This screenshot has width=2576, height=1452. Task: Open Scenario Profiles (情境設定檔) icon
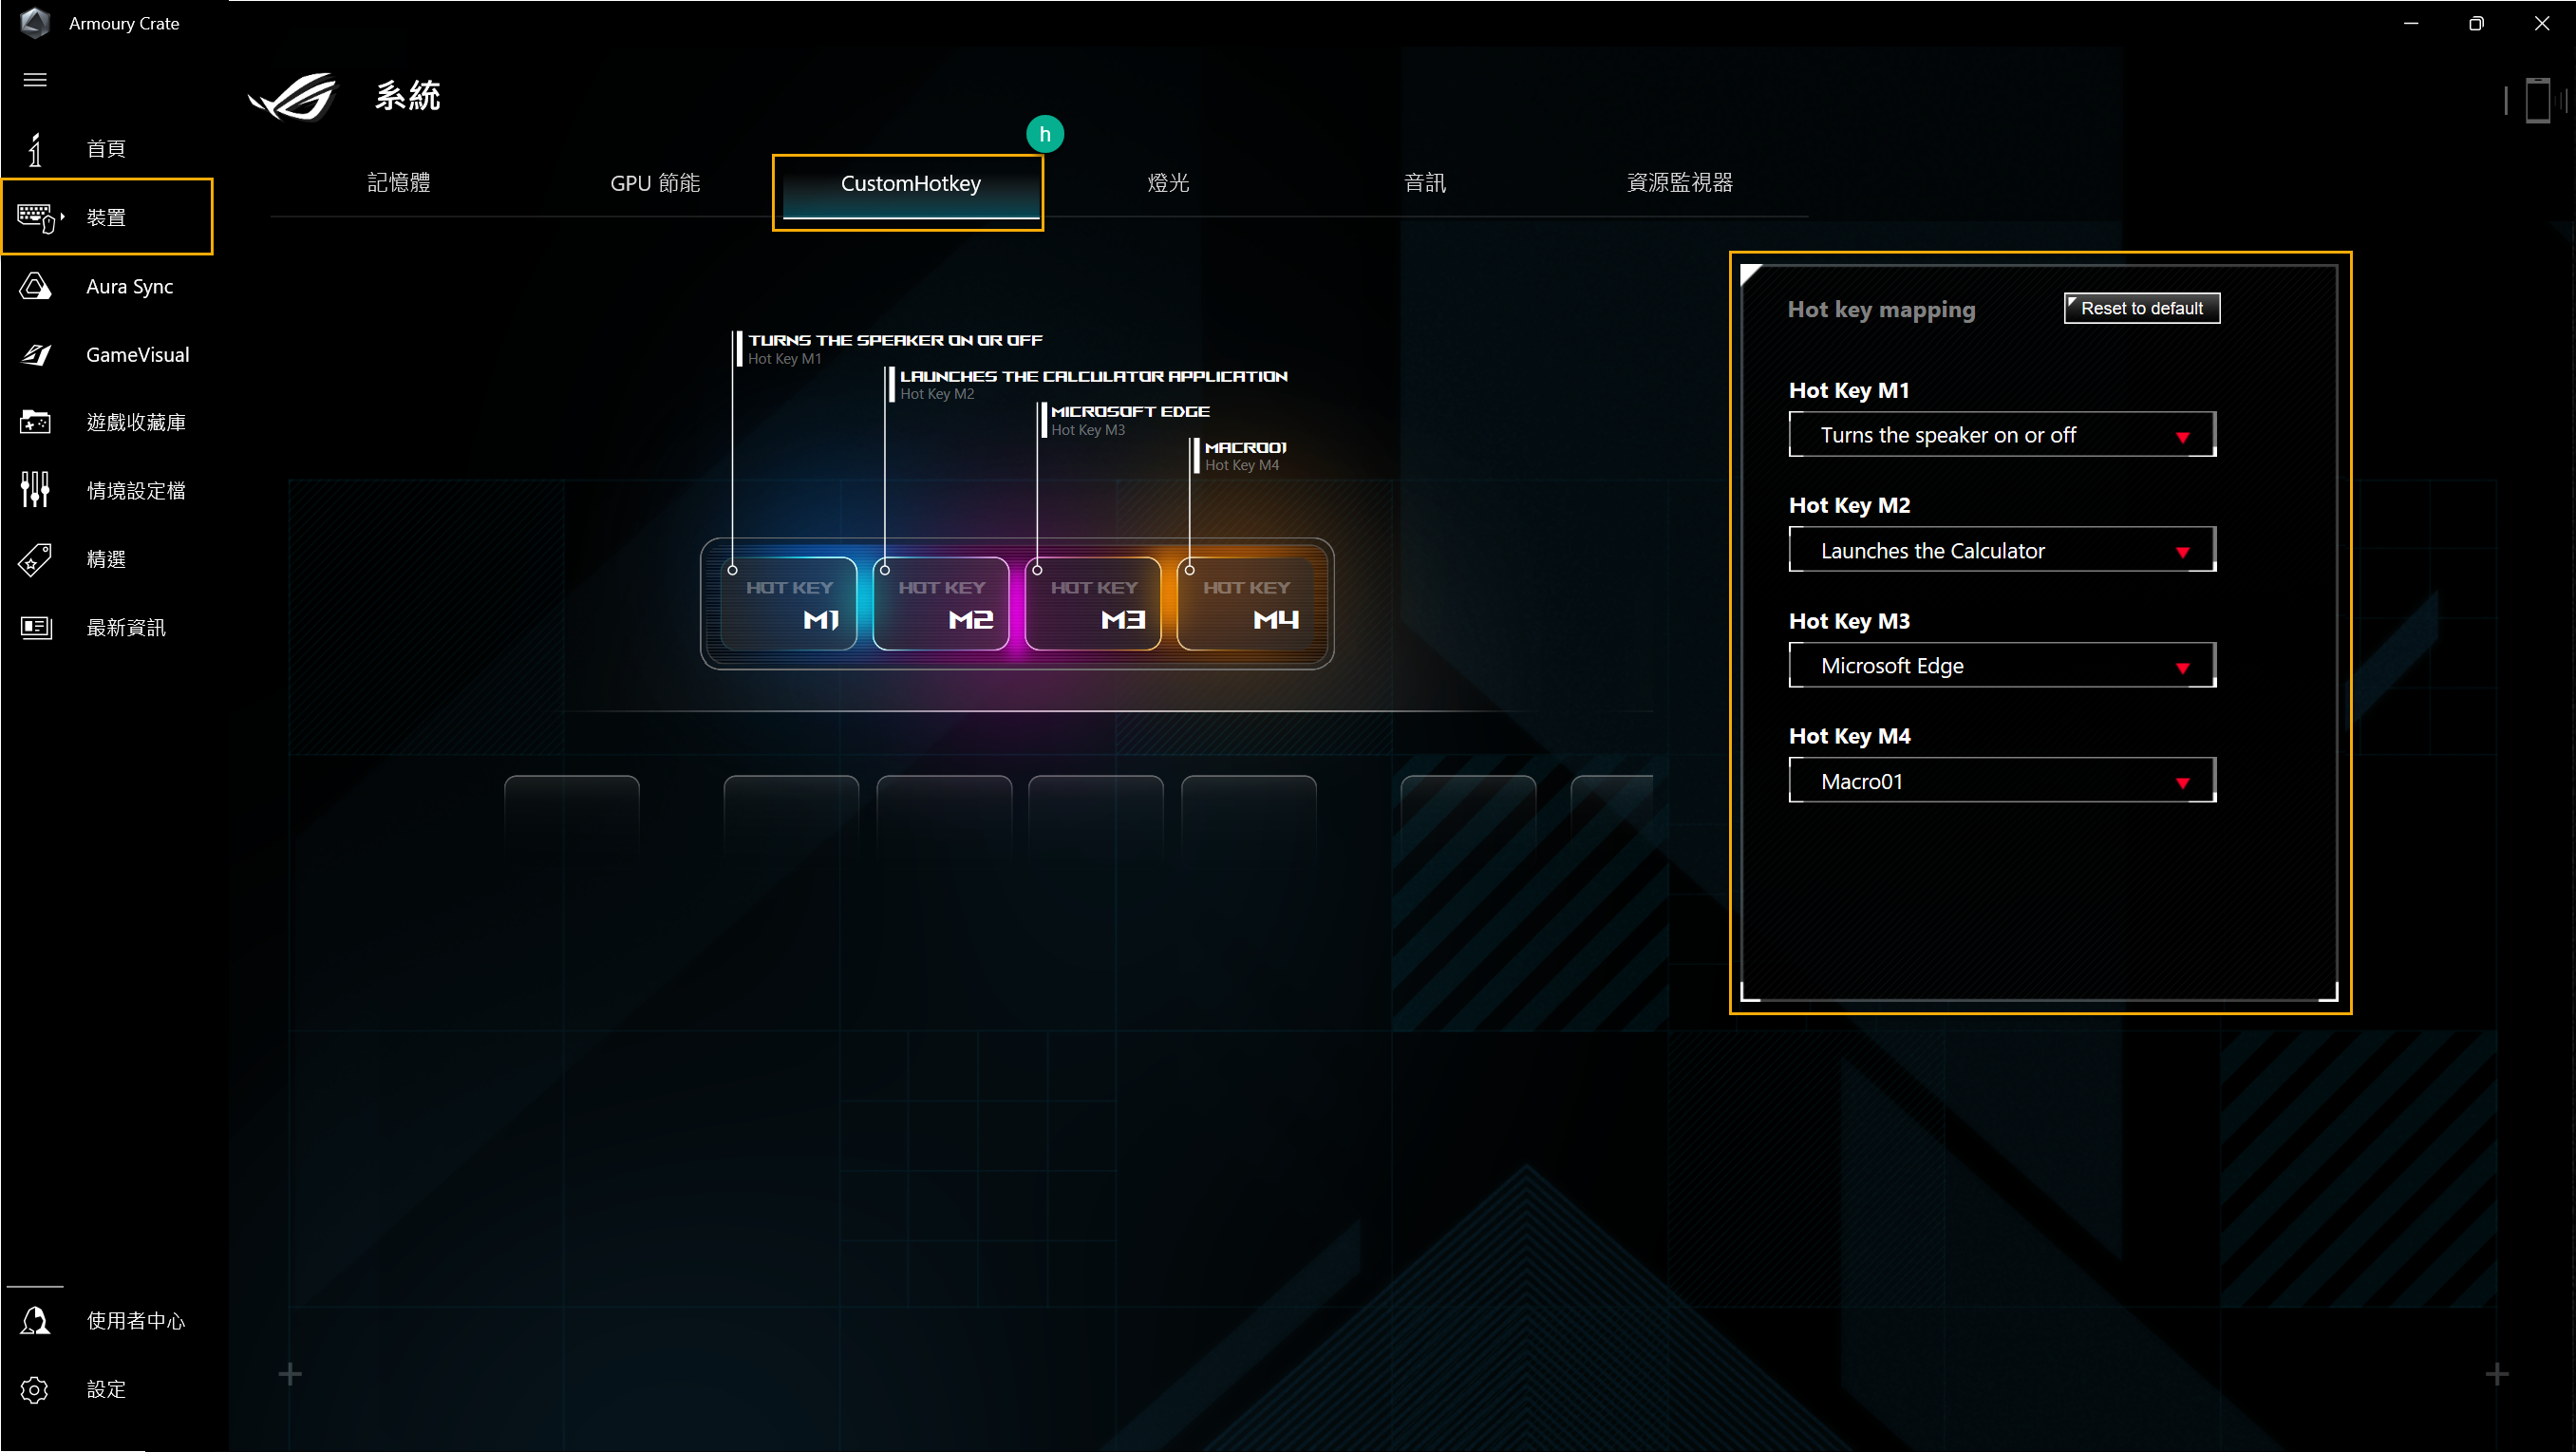(x=35, y=490)
